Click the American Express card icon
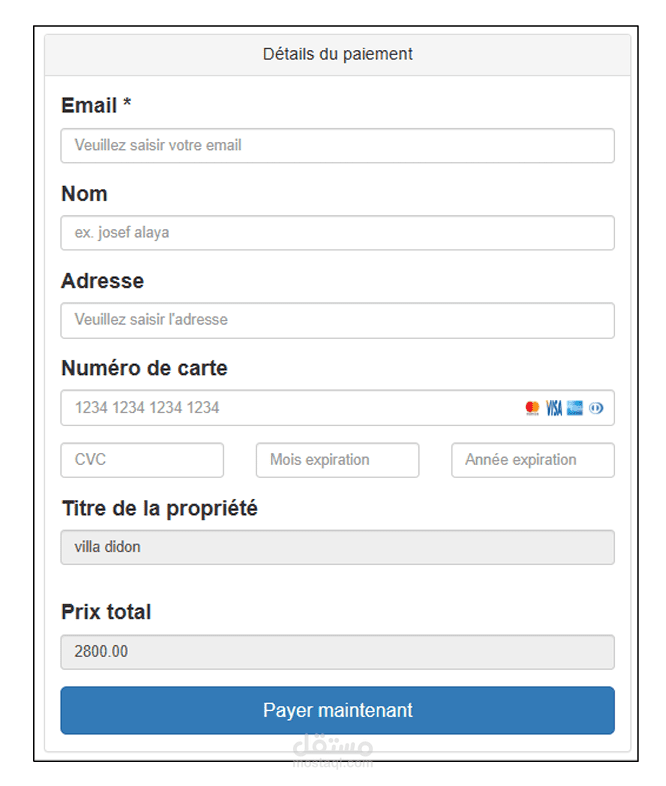 pos(574,408)
